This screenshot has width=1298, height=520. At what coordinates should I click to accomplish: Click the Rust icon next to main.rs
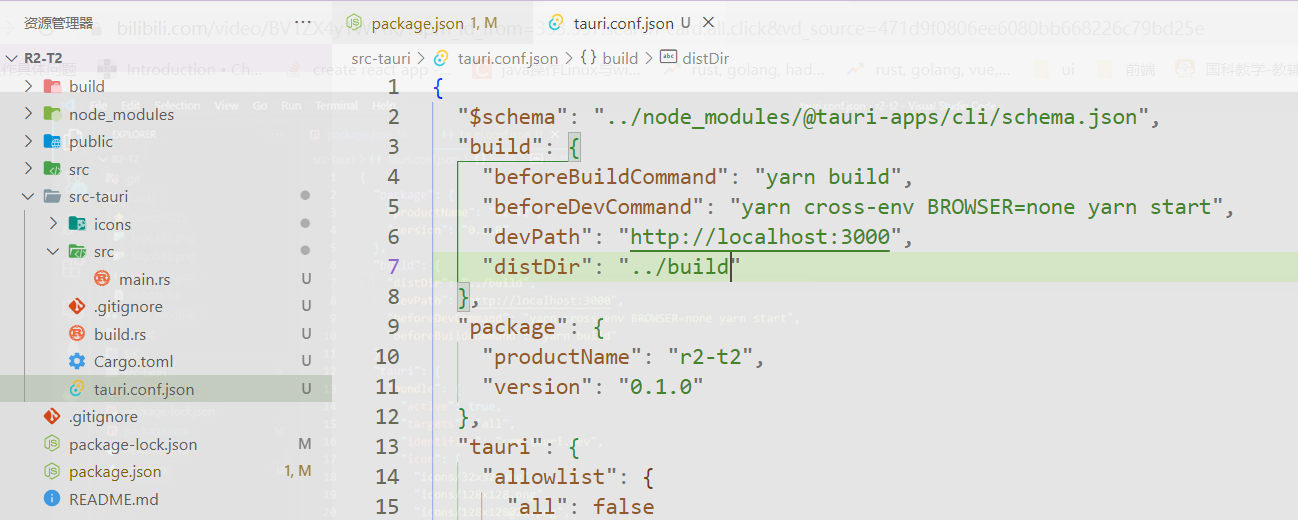tap(102, 280)
